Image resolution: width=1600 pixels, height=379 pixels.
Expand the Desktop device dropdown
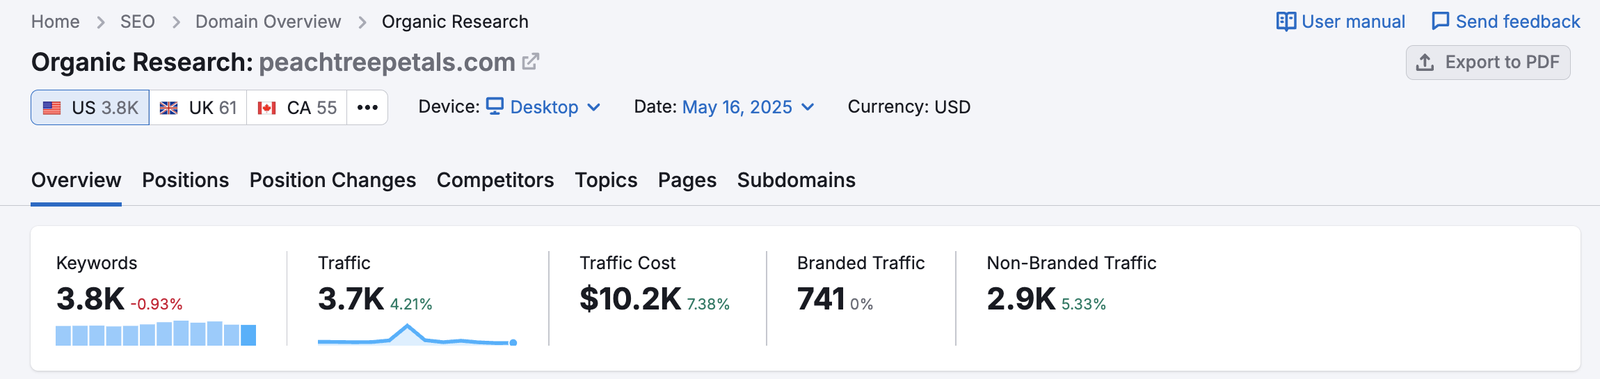coord(544,107)
